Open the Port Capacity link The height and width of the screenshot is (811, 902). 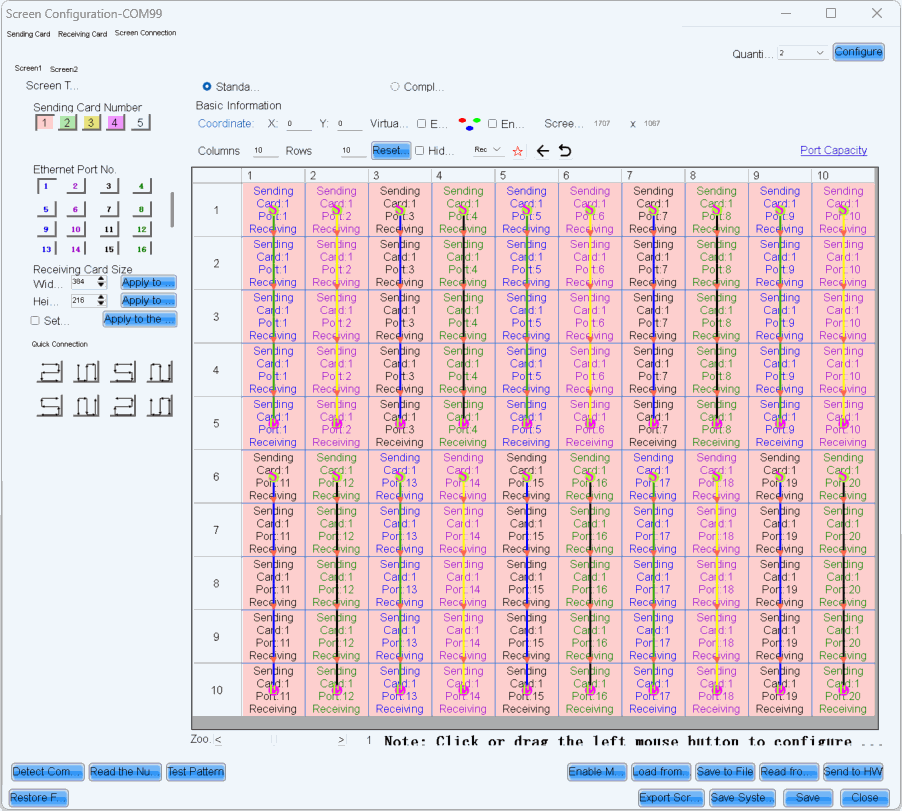(x=833, y=151)
